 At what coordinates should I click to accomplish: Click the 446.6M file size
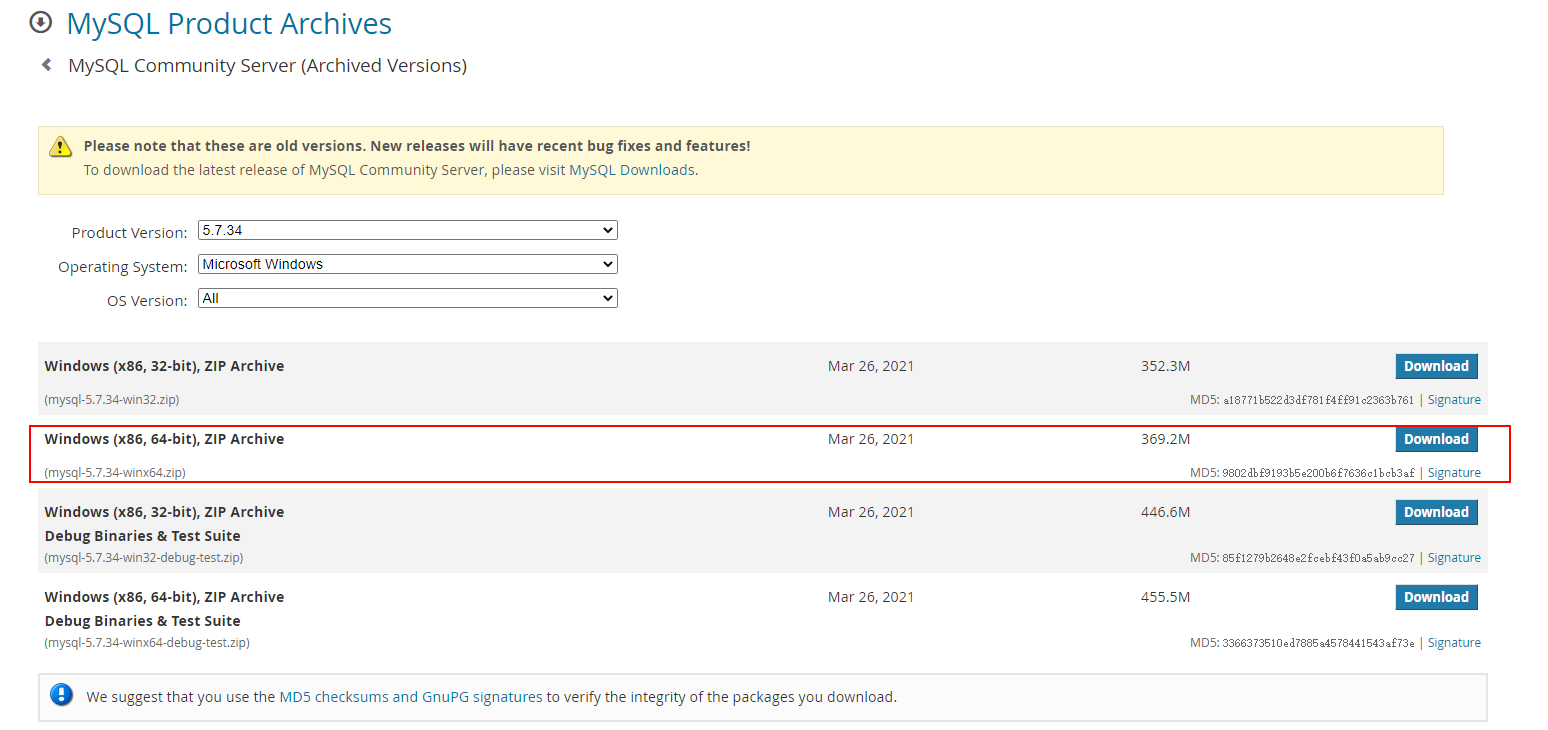(1165, 512)
